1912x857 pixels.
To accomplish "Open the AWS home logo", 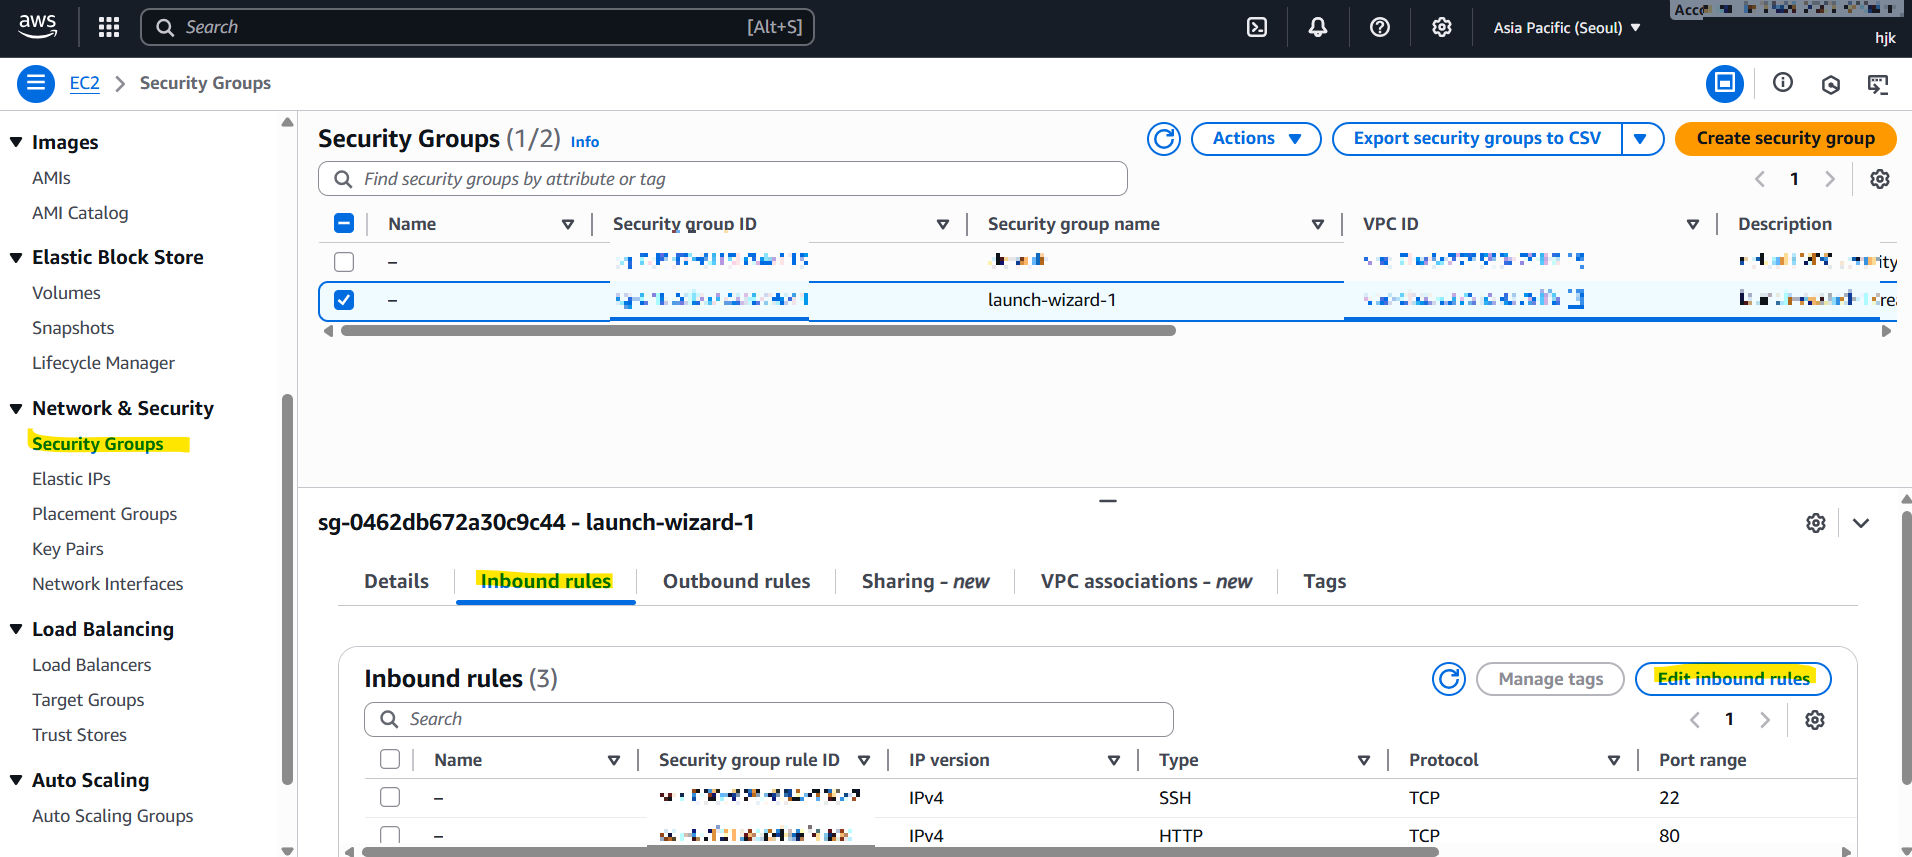I will [37, 27].
